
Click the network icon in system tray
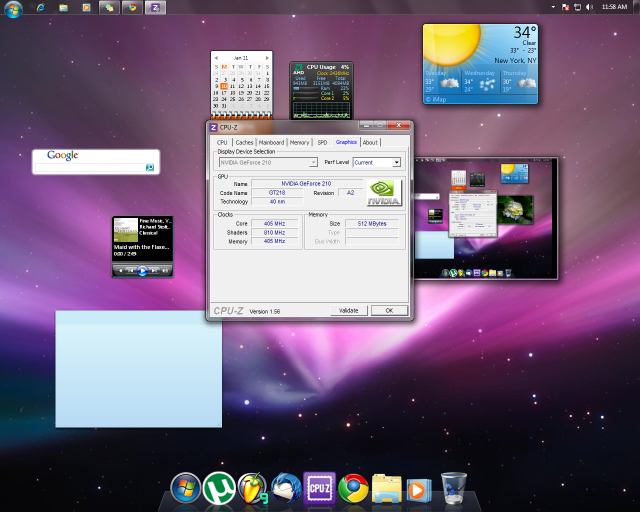point(577,7)
